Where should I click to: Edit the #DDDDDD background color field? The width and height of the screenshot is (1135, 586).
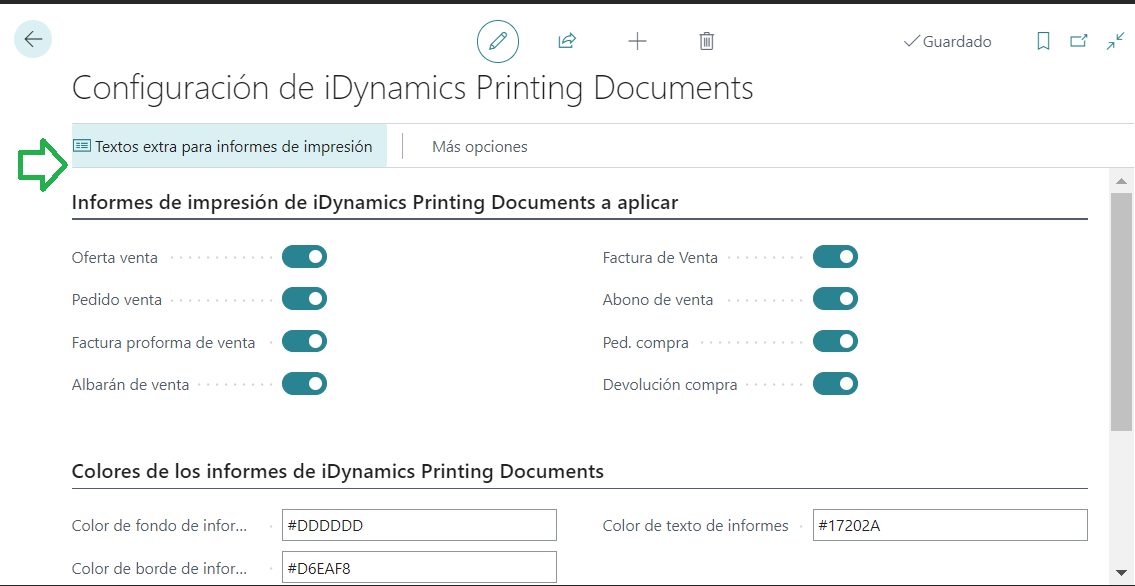click(x=419, y=525)
